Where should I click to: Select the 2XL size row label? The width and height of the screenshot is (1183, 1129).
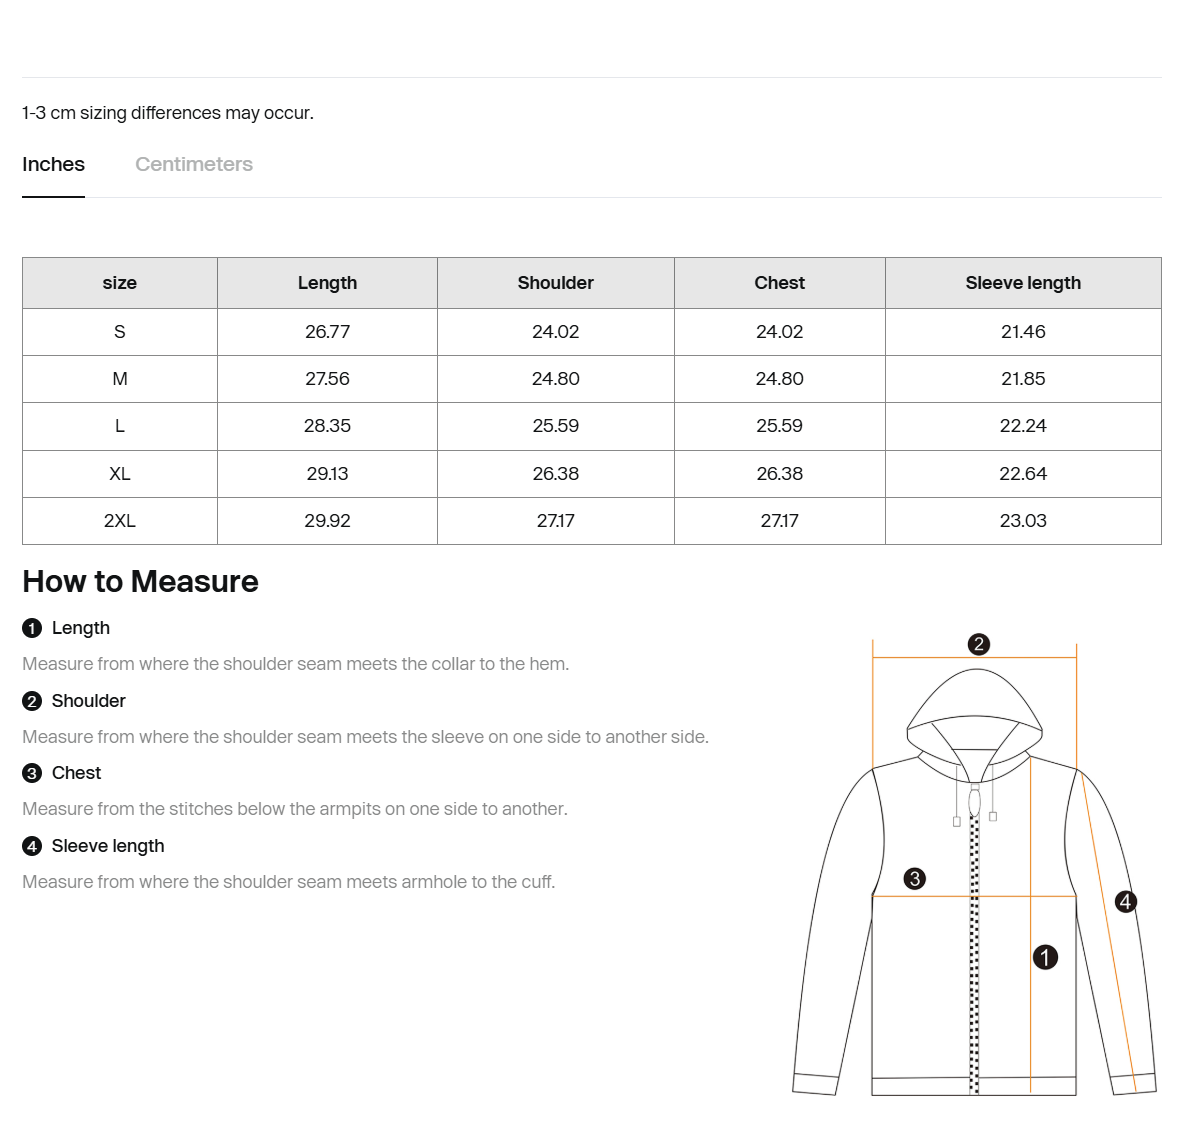coord(120,521)
